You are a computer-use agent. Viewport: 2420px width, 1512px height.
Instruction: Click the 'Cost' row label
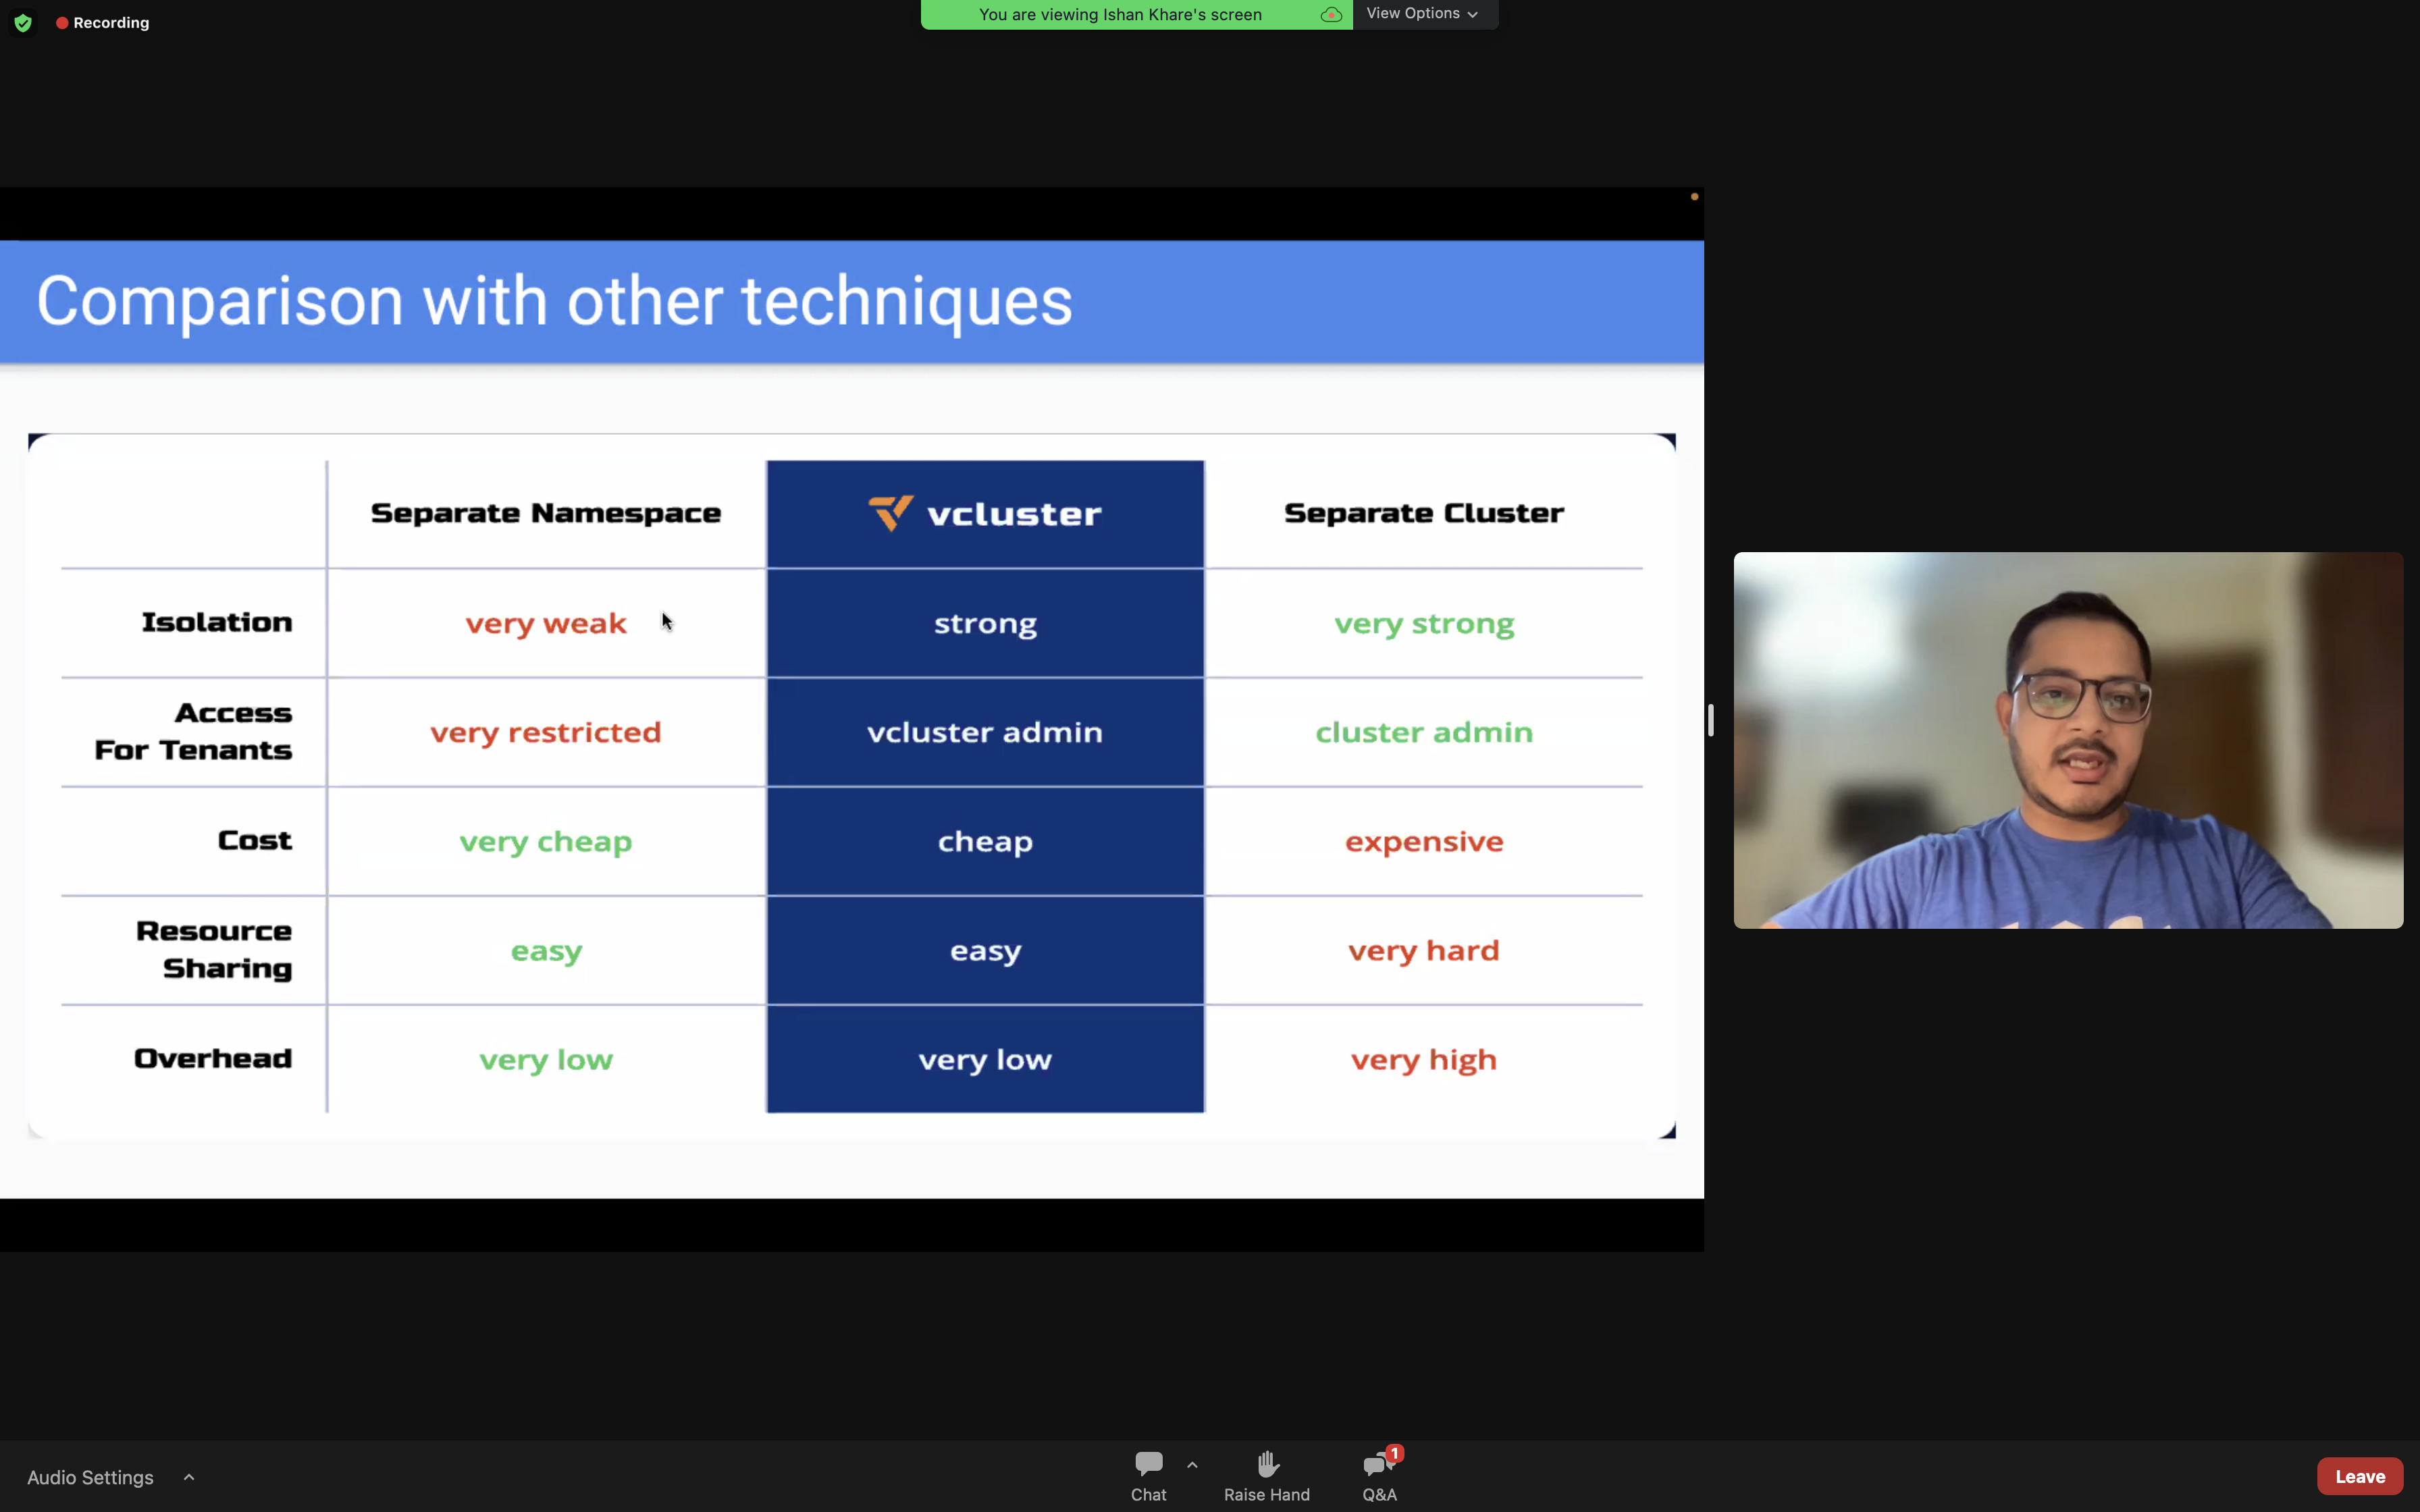click(x=255, y=840)
